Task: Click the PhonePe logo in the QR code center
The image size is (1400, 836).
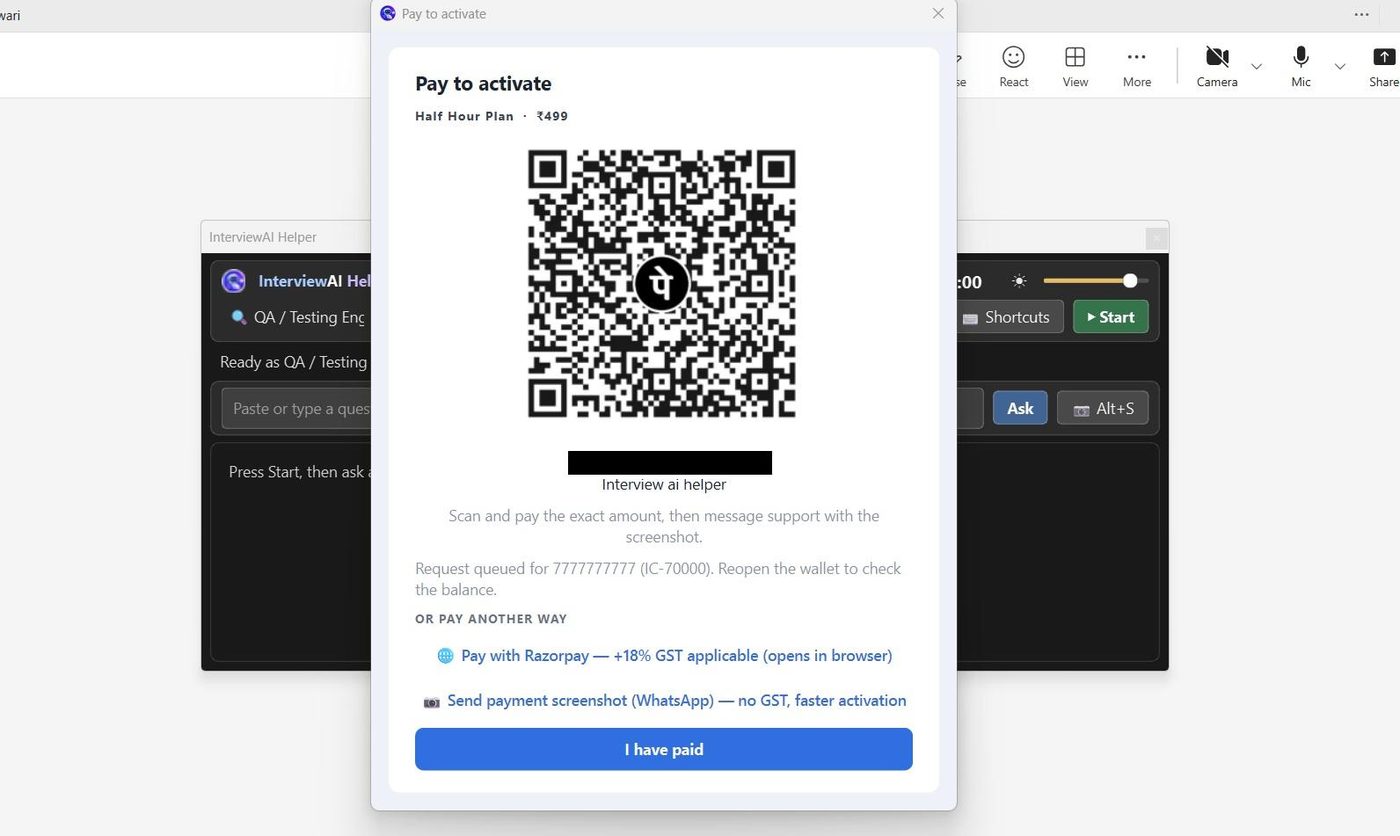Action: tap(661, 284)
